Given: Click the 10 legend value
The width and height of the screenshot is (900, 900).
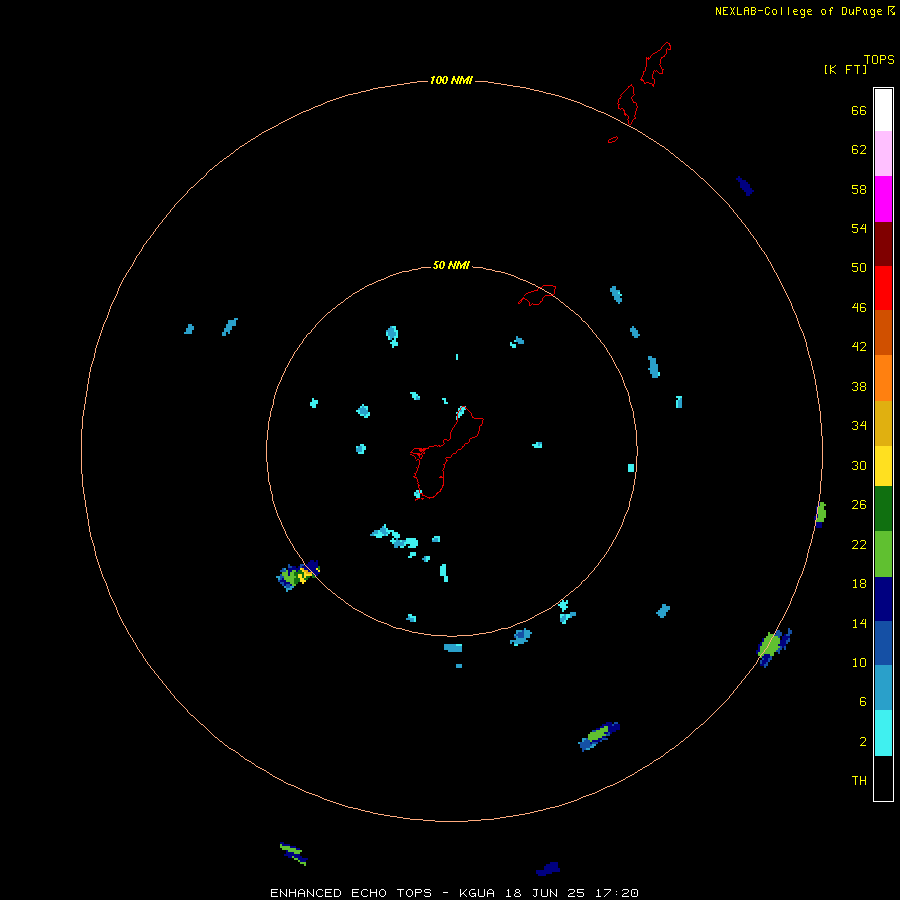Looking at the screenshot, I should click(859, 663).
